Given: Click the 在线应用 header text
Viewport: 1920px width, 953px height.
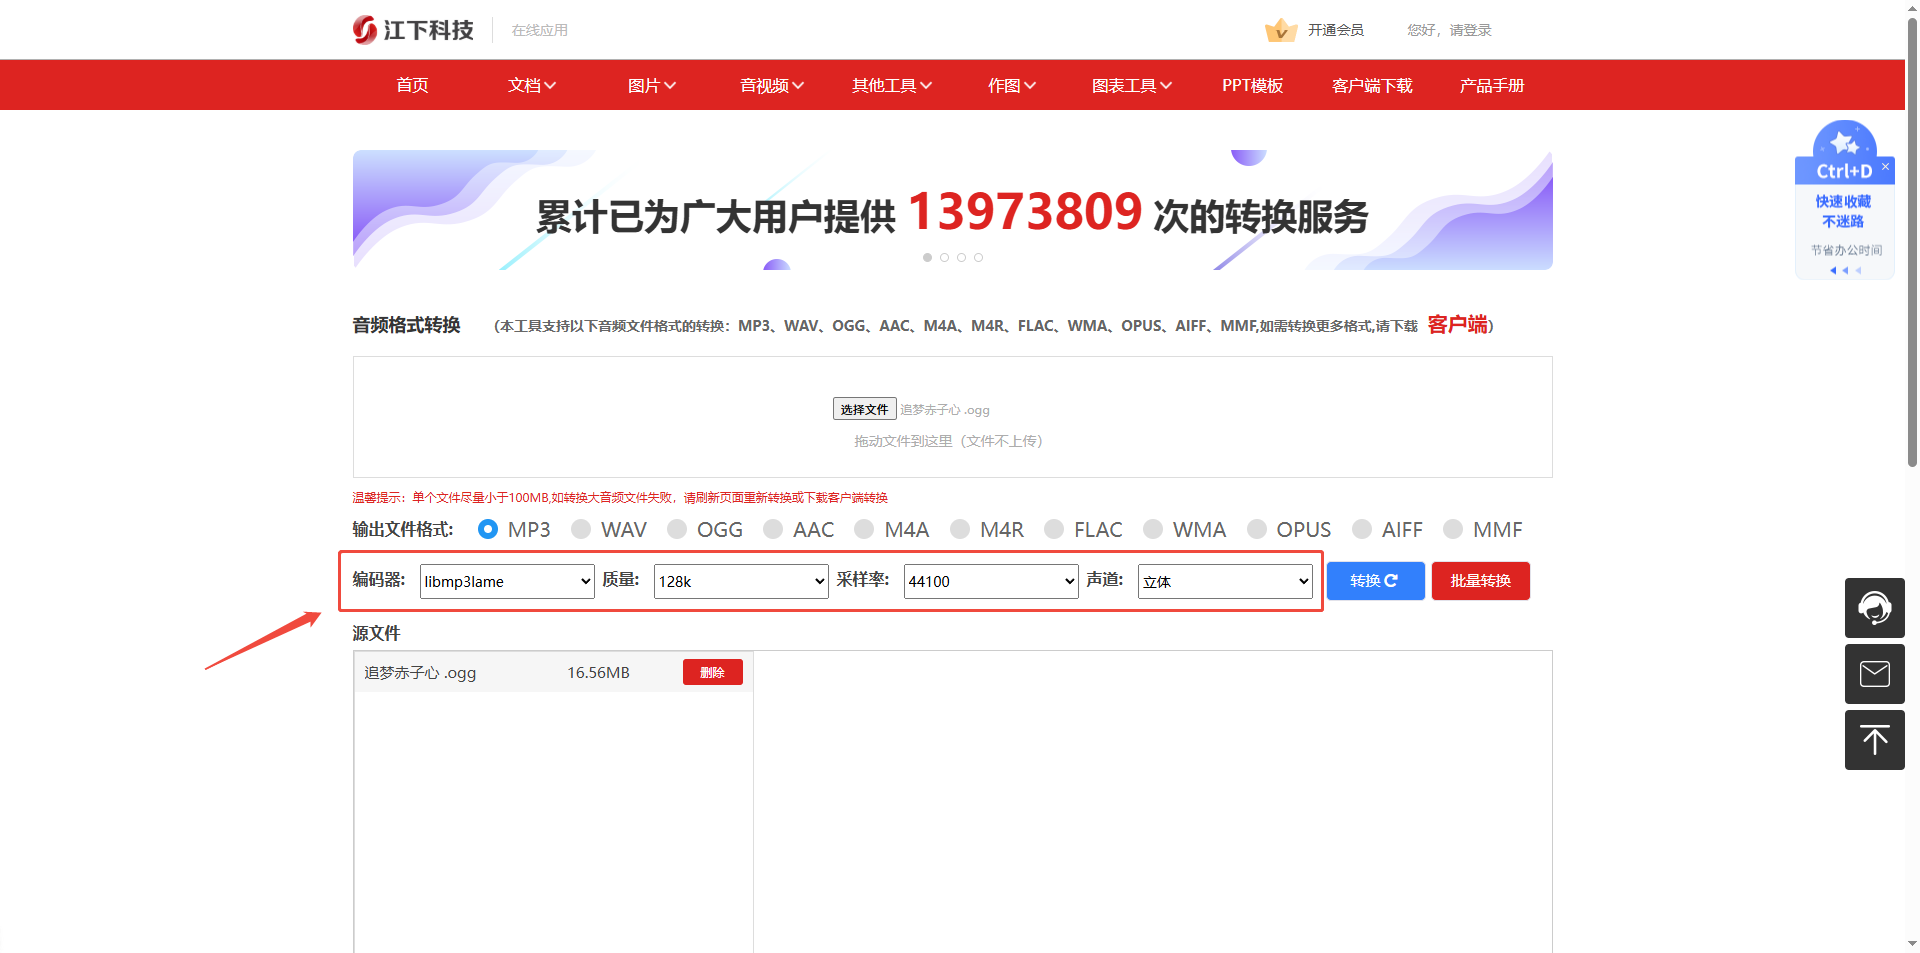Looking at the screenshot, I should 540,30.
